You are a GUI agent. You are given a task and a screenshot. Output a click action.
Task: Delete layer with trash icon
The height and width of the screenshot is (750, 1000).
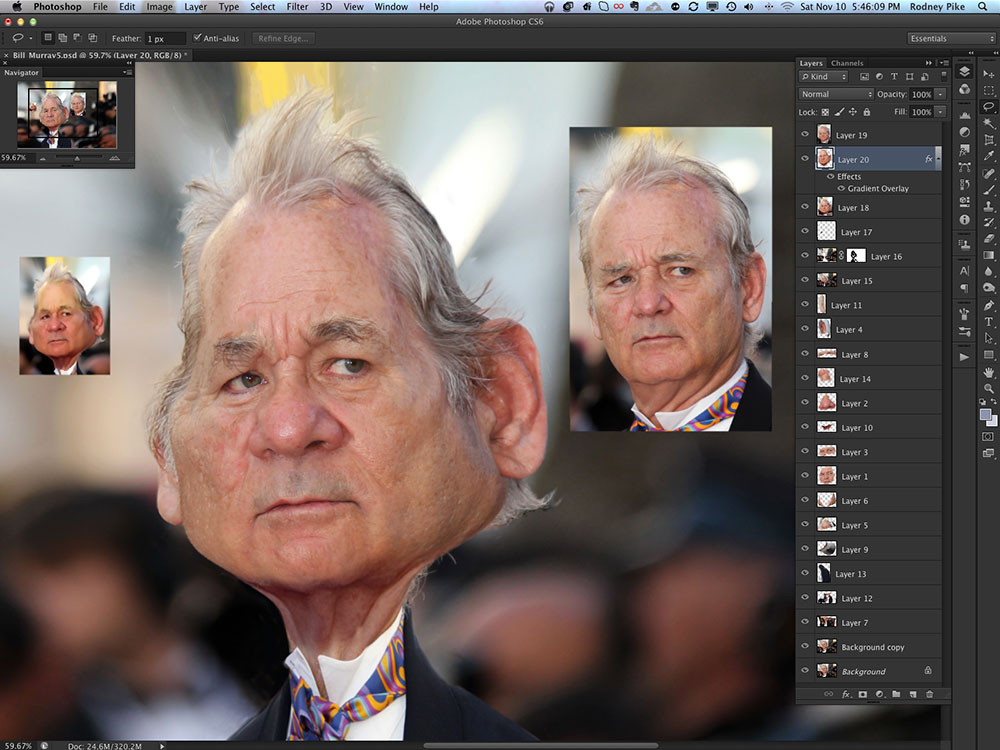[929, 694]
